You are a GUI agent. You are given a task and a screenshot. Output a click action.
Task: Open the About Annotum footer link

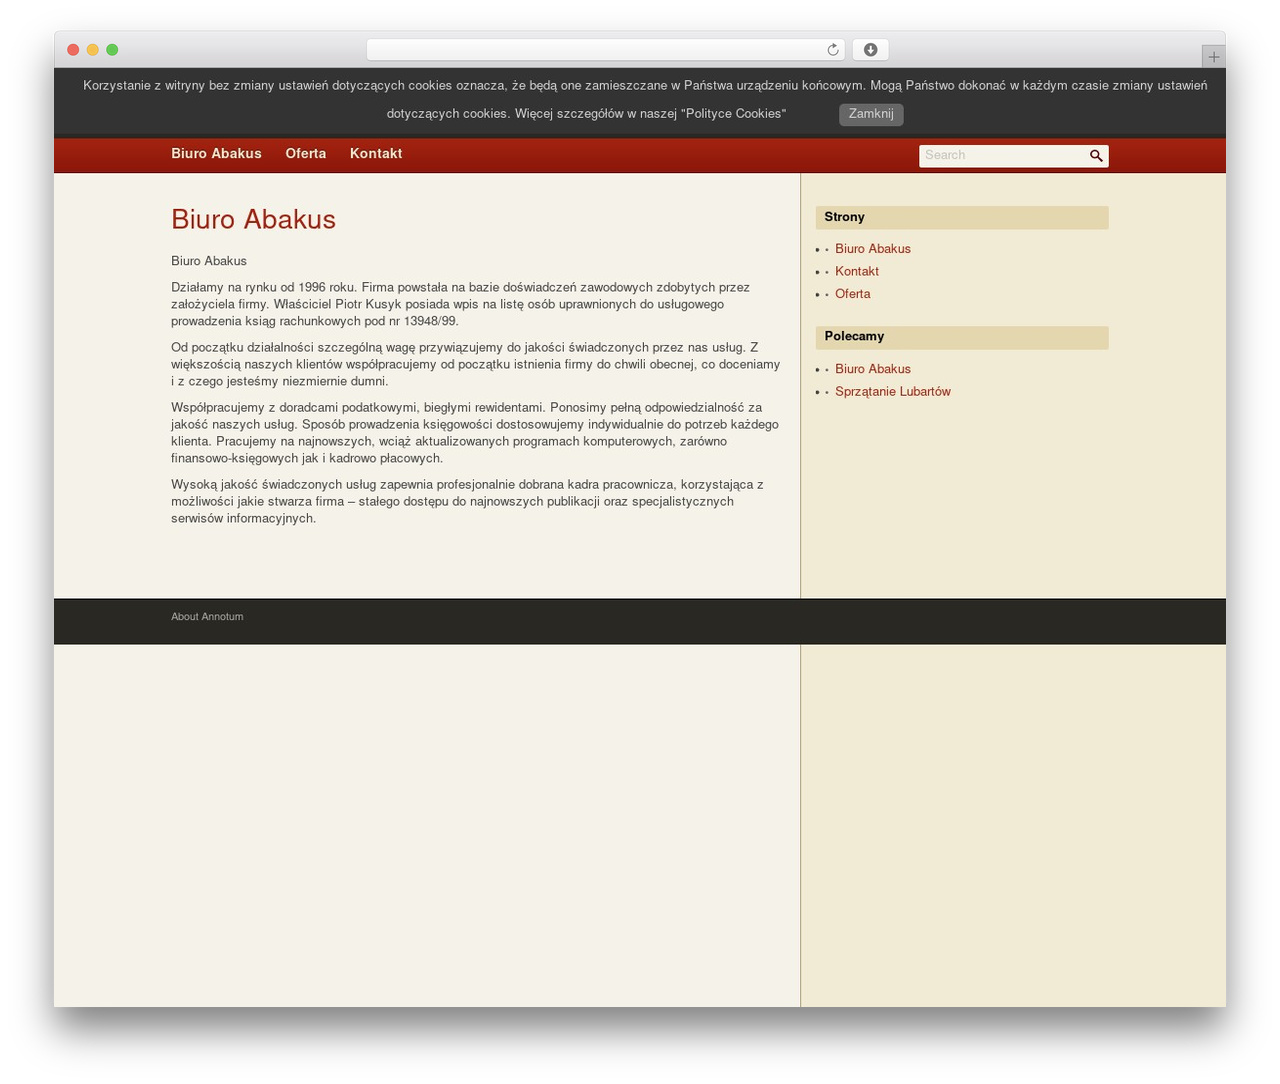tap(207, 617)
